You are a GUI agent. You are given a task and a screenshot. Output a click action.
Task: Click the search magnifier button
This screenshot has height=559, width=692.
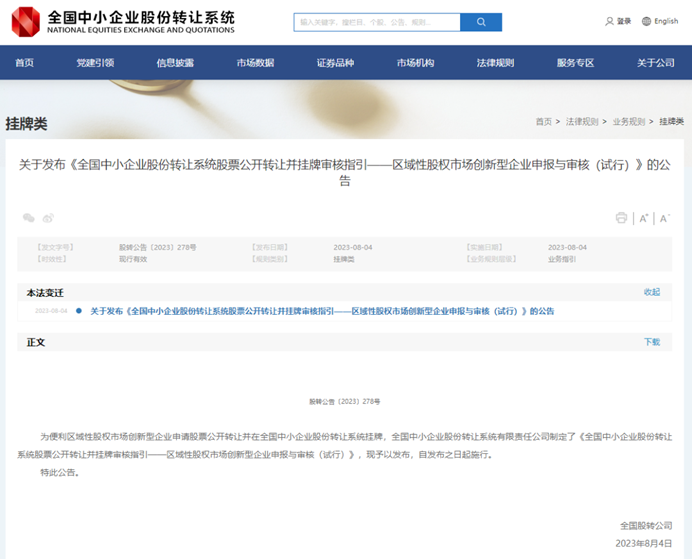[481, 22]
